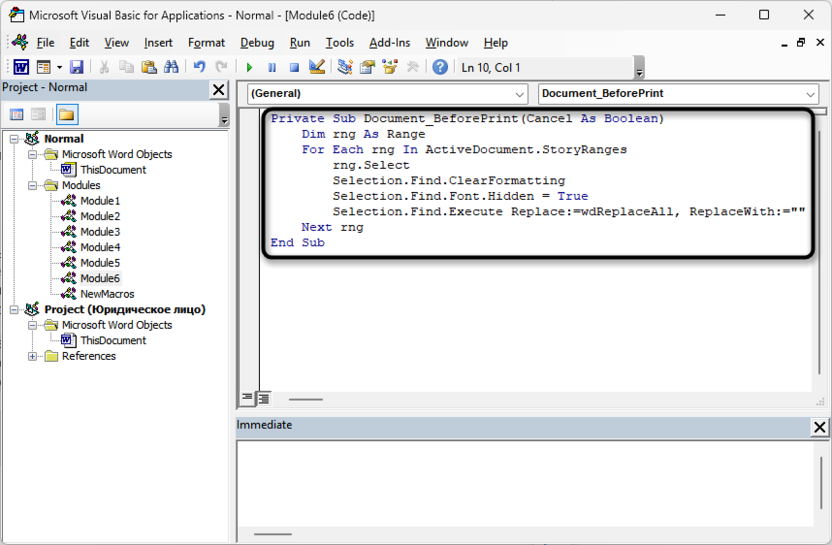The height and width of the screenshot is (545, 832).
Task: Switch to Procedure View at code window bottom
Action: click(x=247, y=398)
